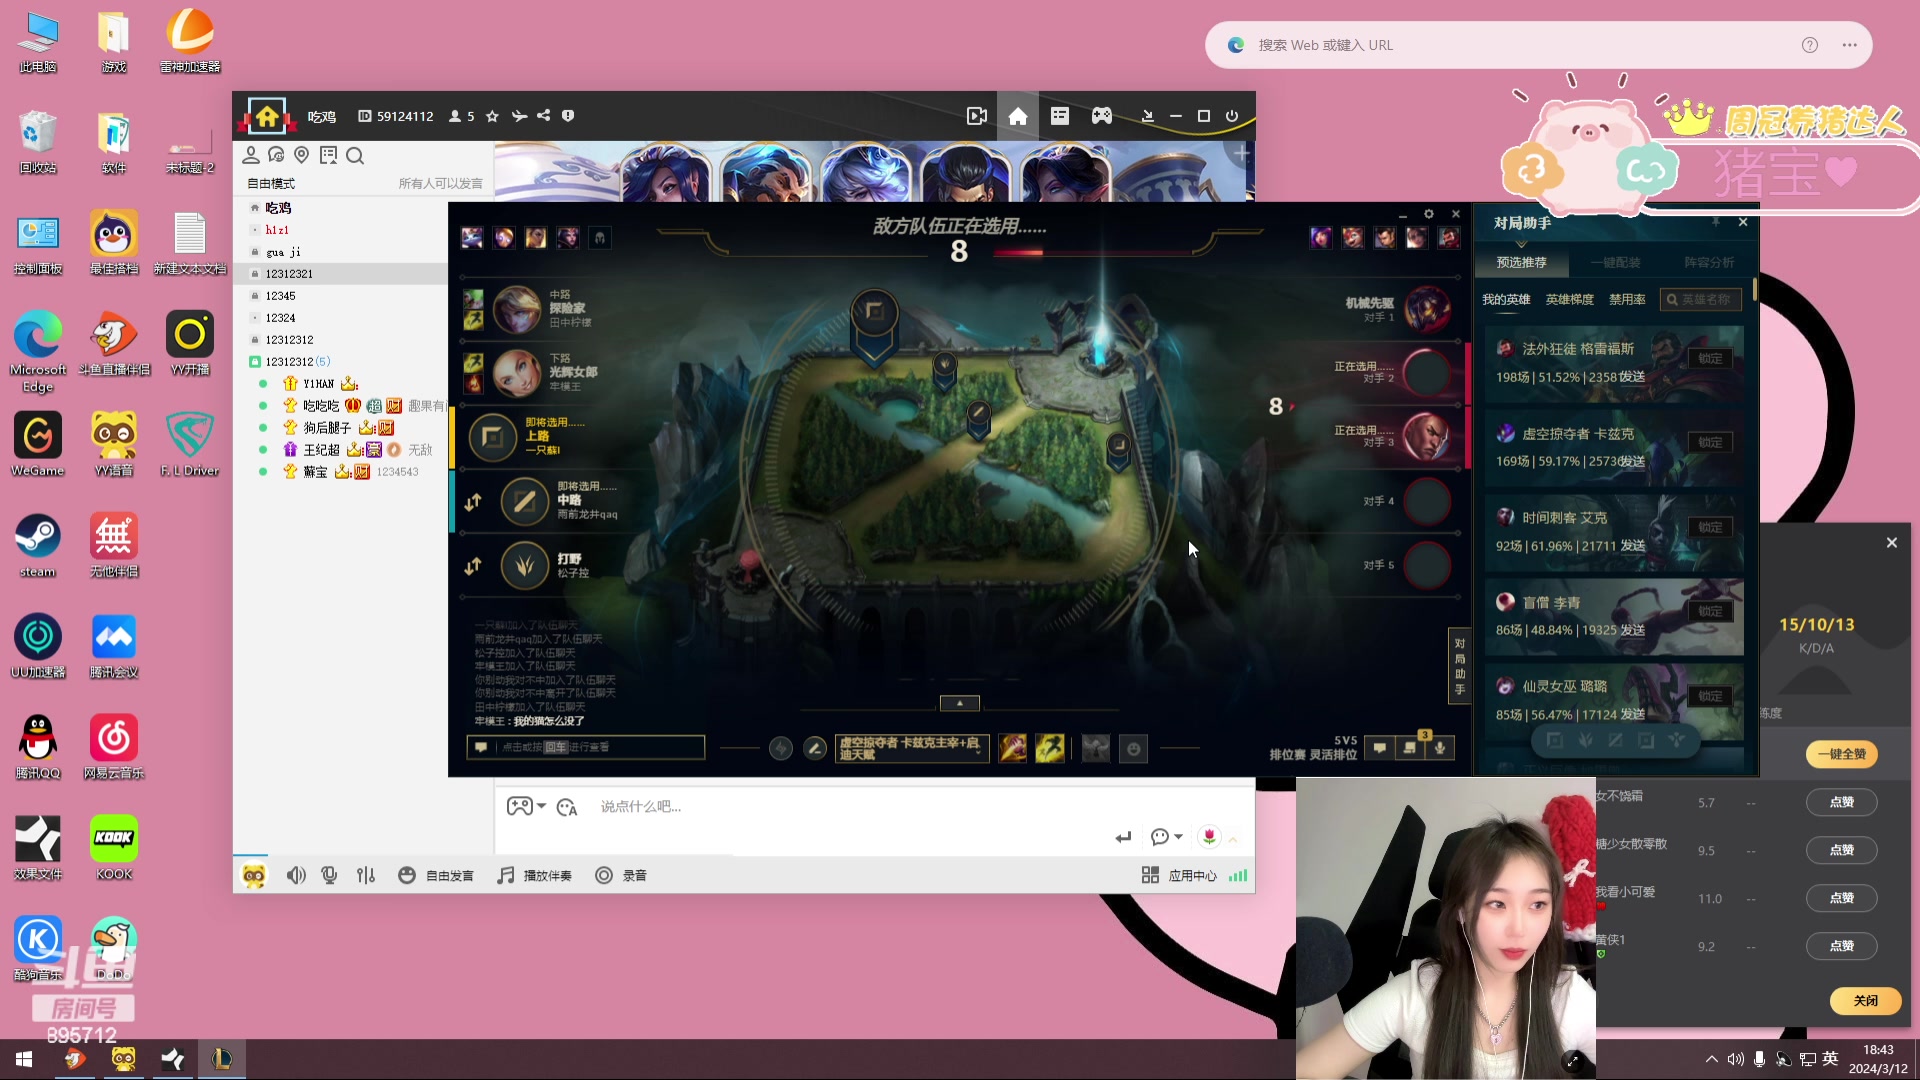Select the 禁用率 tab

1627,299
